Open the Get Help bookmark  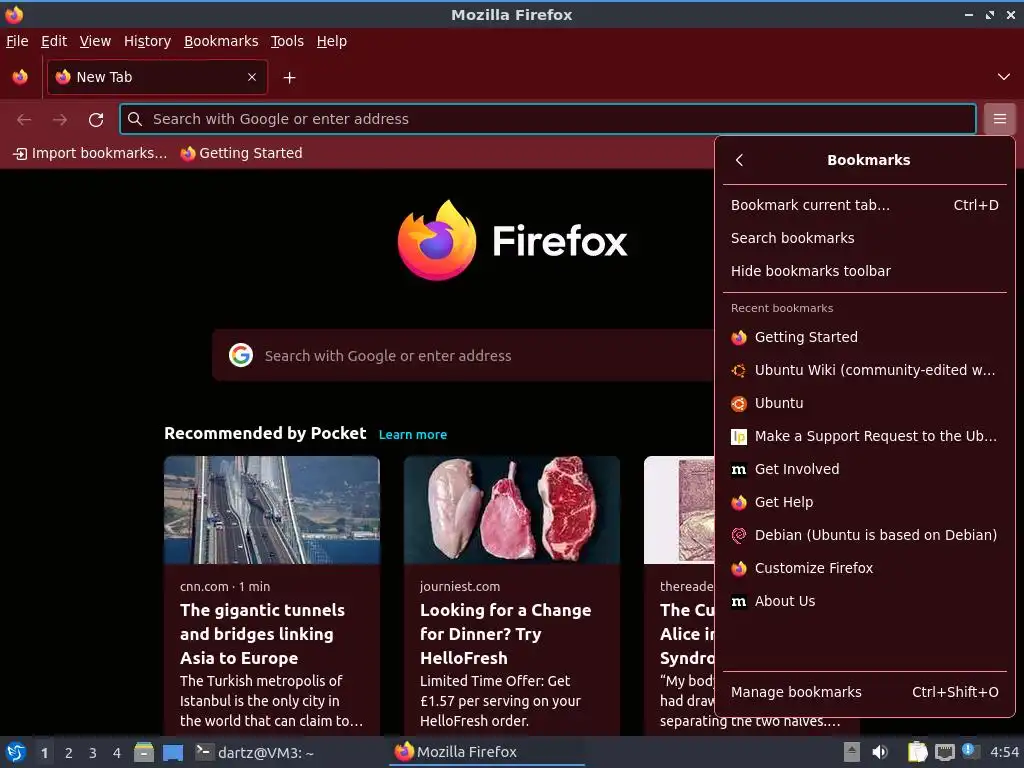pyautogui.click(x=865, y=502)
